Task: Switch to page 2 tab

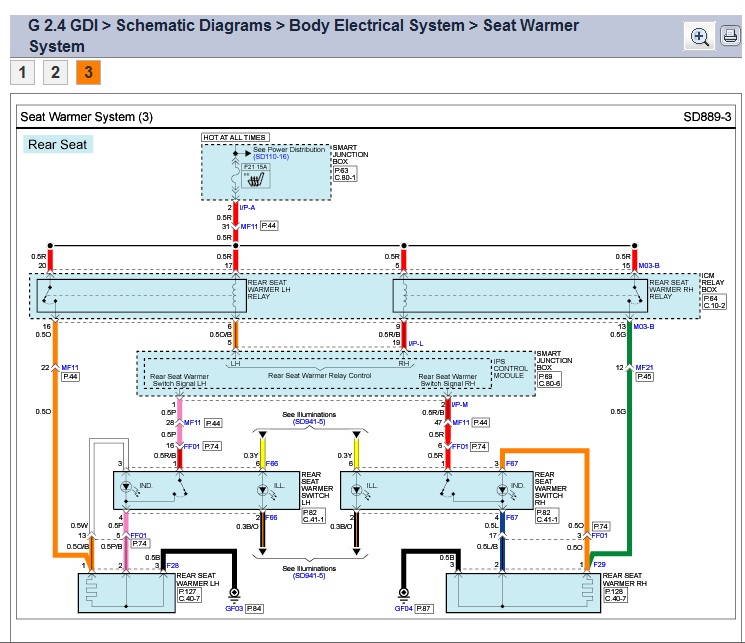Action: click(56, 72)
